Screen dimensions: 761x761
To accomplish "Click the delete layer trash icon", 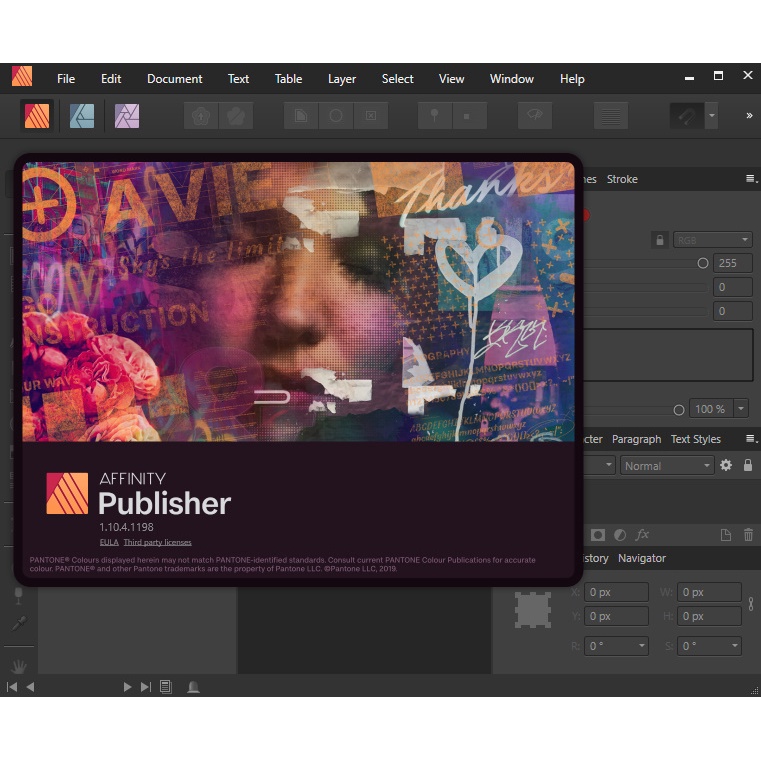I will [748, 535].
